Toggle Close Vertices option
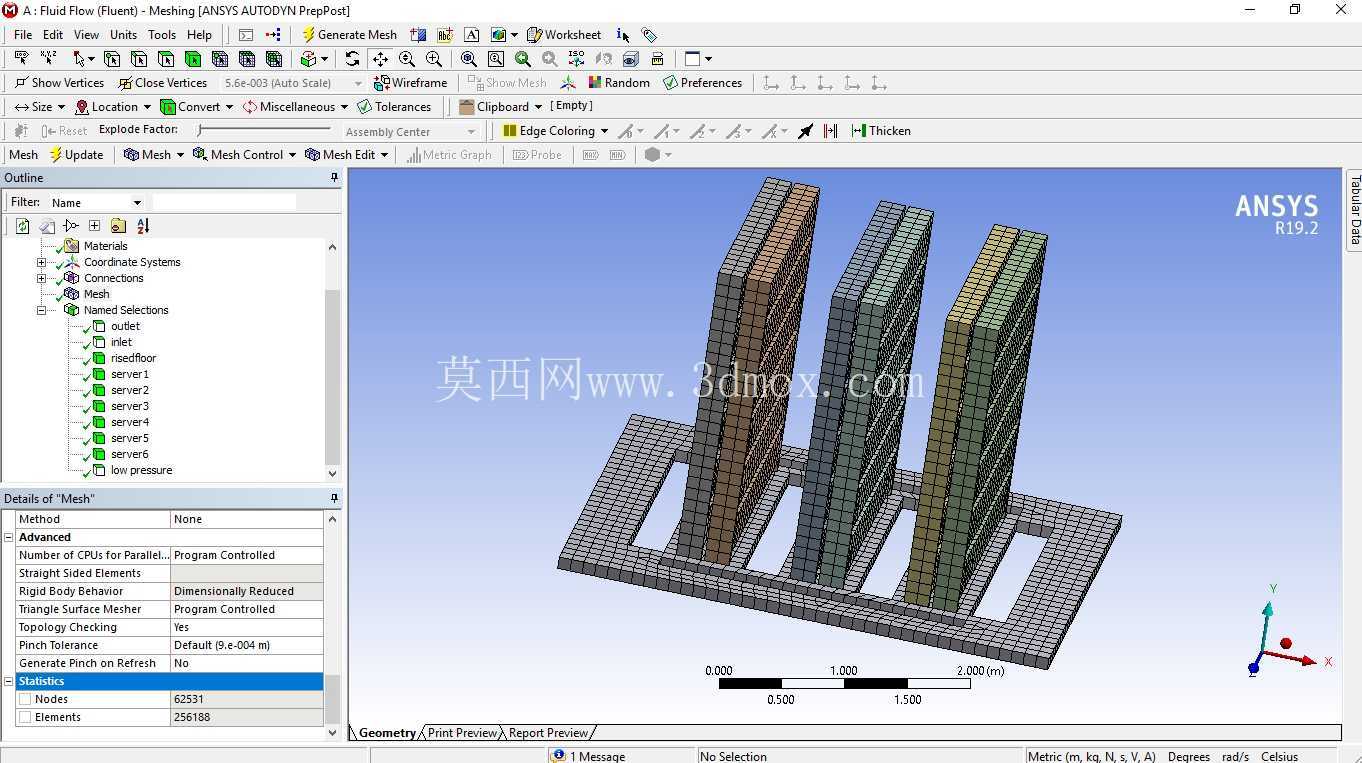 coord(162,83)
